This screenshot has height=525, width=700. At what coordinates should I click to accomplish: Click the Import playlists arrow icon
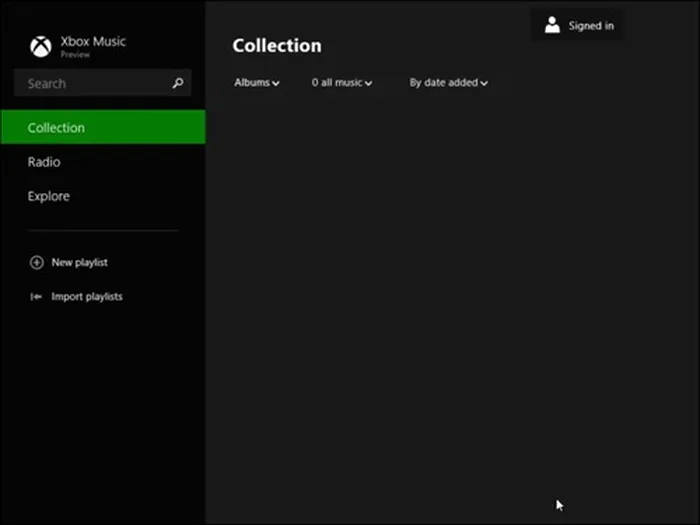pos(36,297)
